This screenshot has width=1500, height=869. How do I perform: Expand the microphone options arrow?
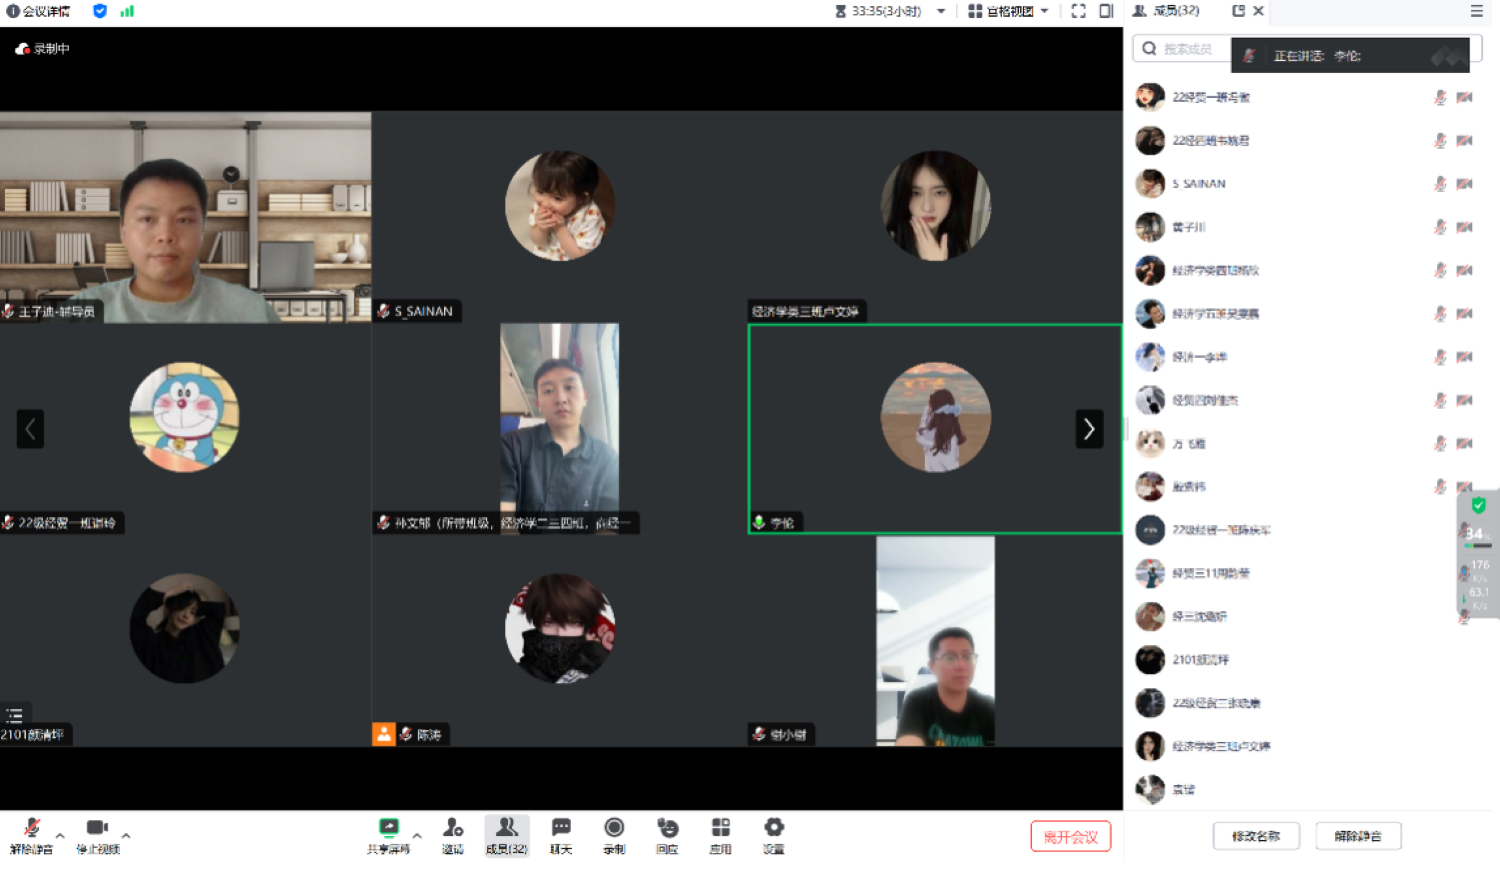pyautogui.click(x=60, y=835)
